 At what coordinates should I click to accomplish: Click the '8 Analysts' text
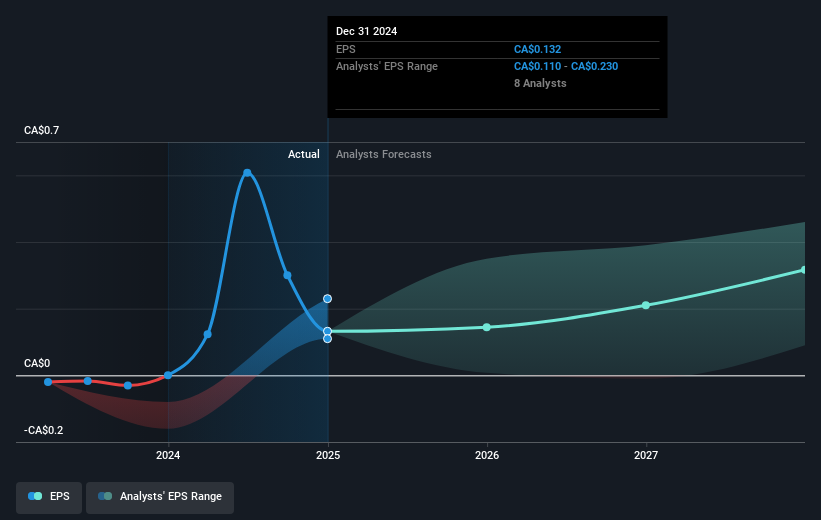pos(540,83)
